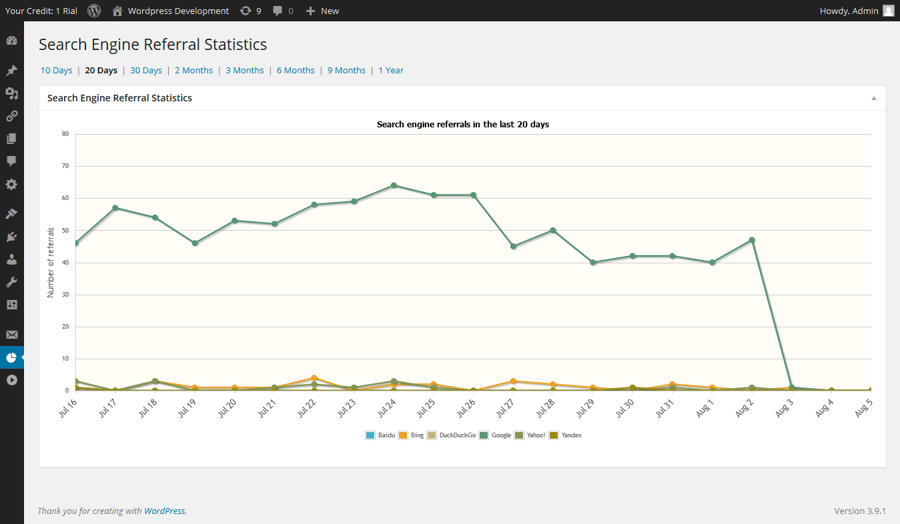Open Appearance via the paintbrush sidebar icon

pyautogui.click(x=11, y=214)
